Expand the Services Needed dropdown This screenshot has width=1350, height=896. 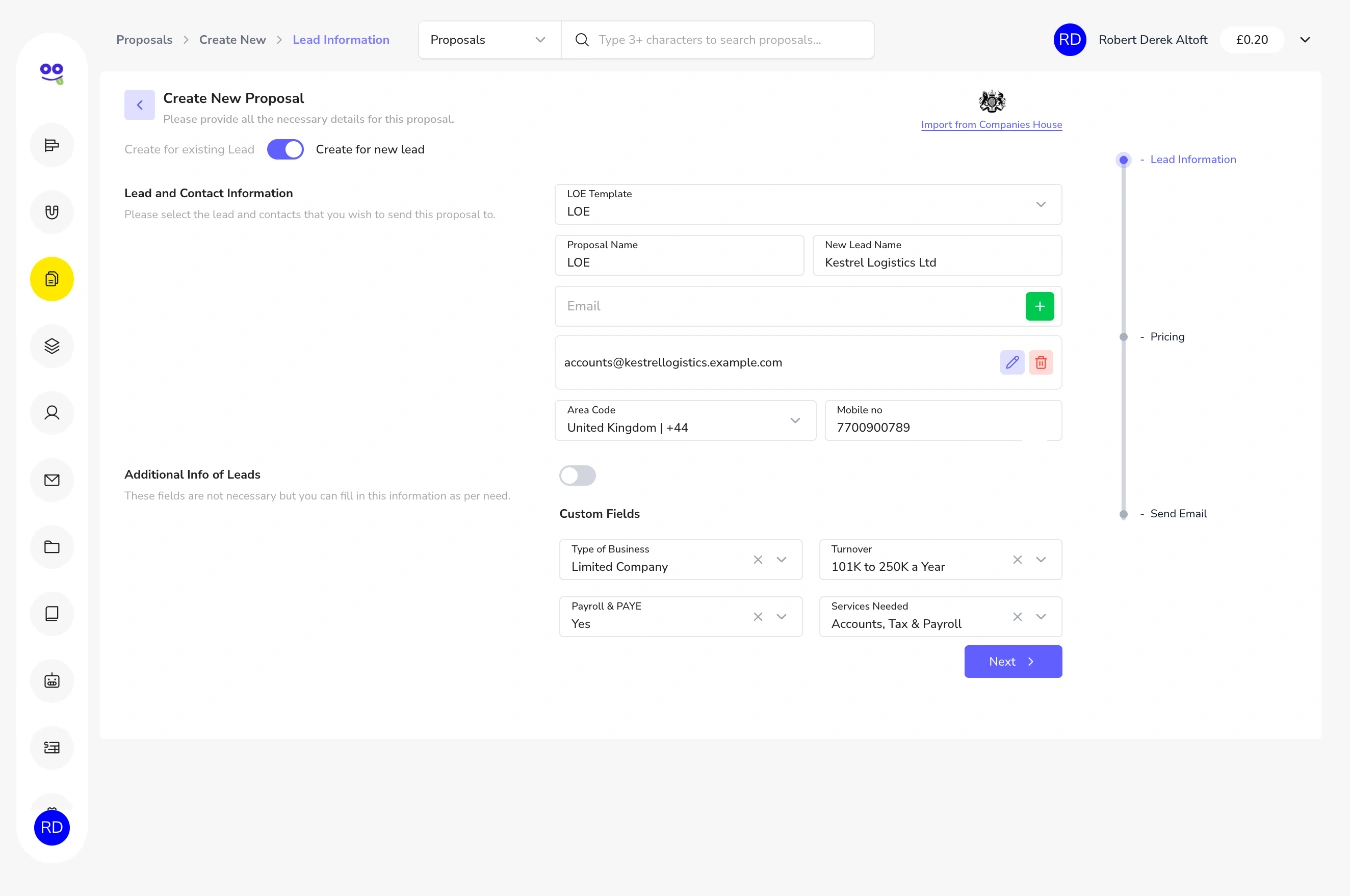(x=1041, y=617)
